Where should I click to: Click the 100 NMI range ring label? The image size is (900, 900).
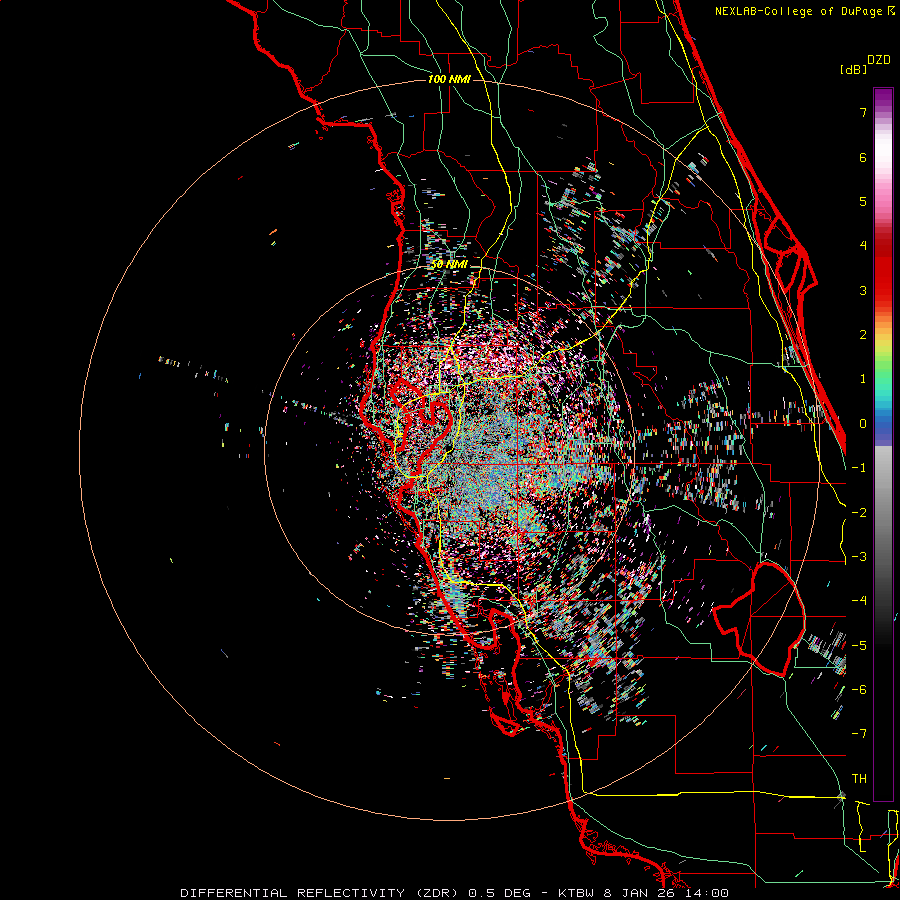pos(449,79)
